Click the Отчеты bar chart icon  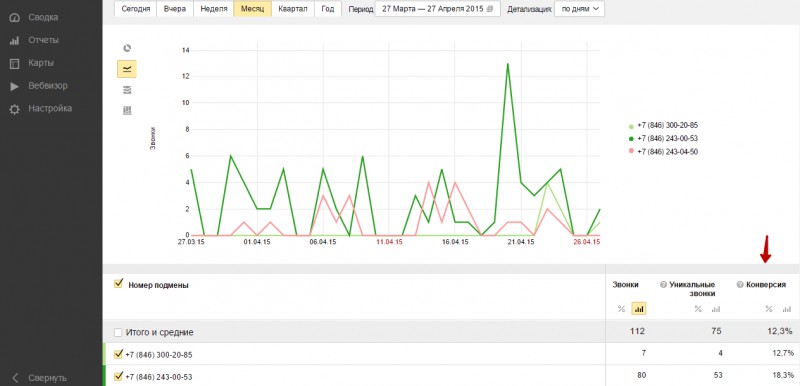click(x=14, y=41)
